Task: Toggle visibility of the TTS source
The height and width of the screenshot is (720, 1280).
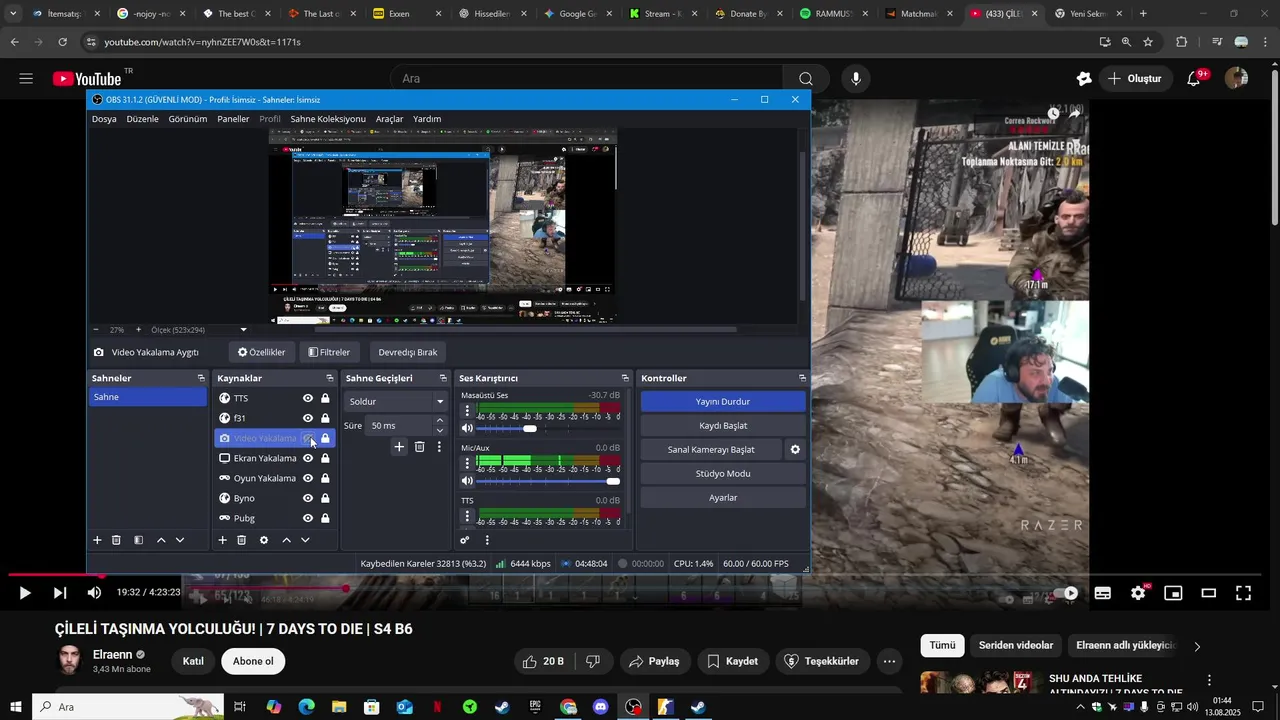Action: 308,398
